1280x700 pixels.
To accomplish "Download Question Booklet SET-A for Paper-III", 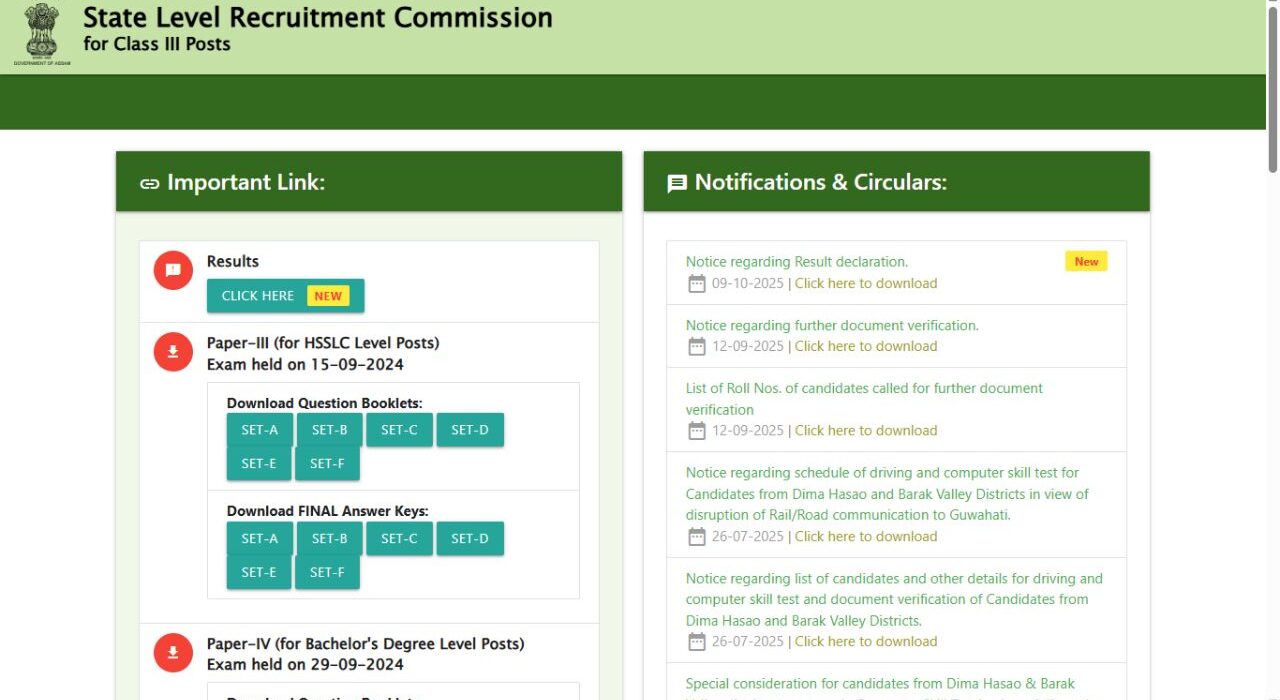I will [259, 430].
